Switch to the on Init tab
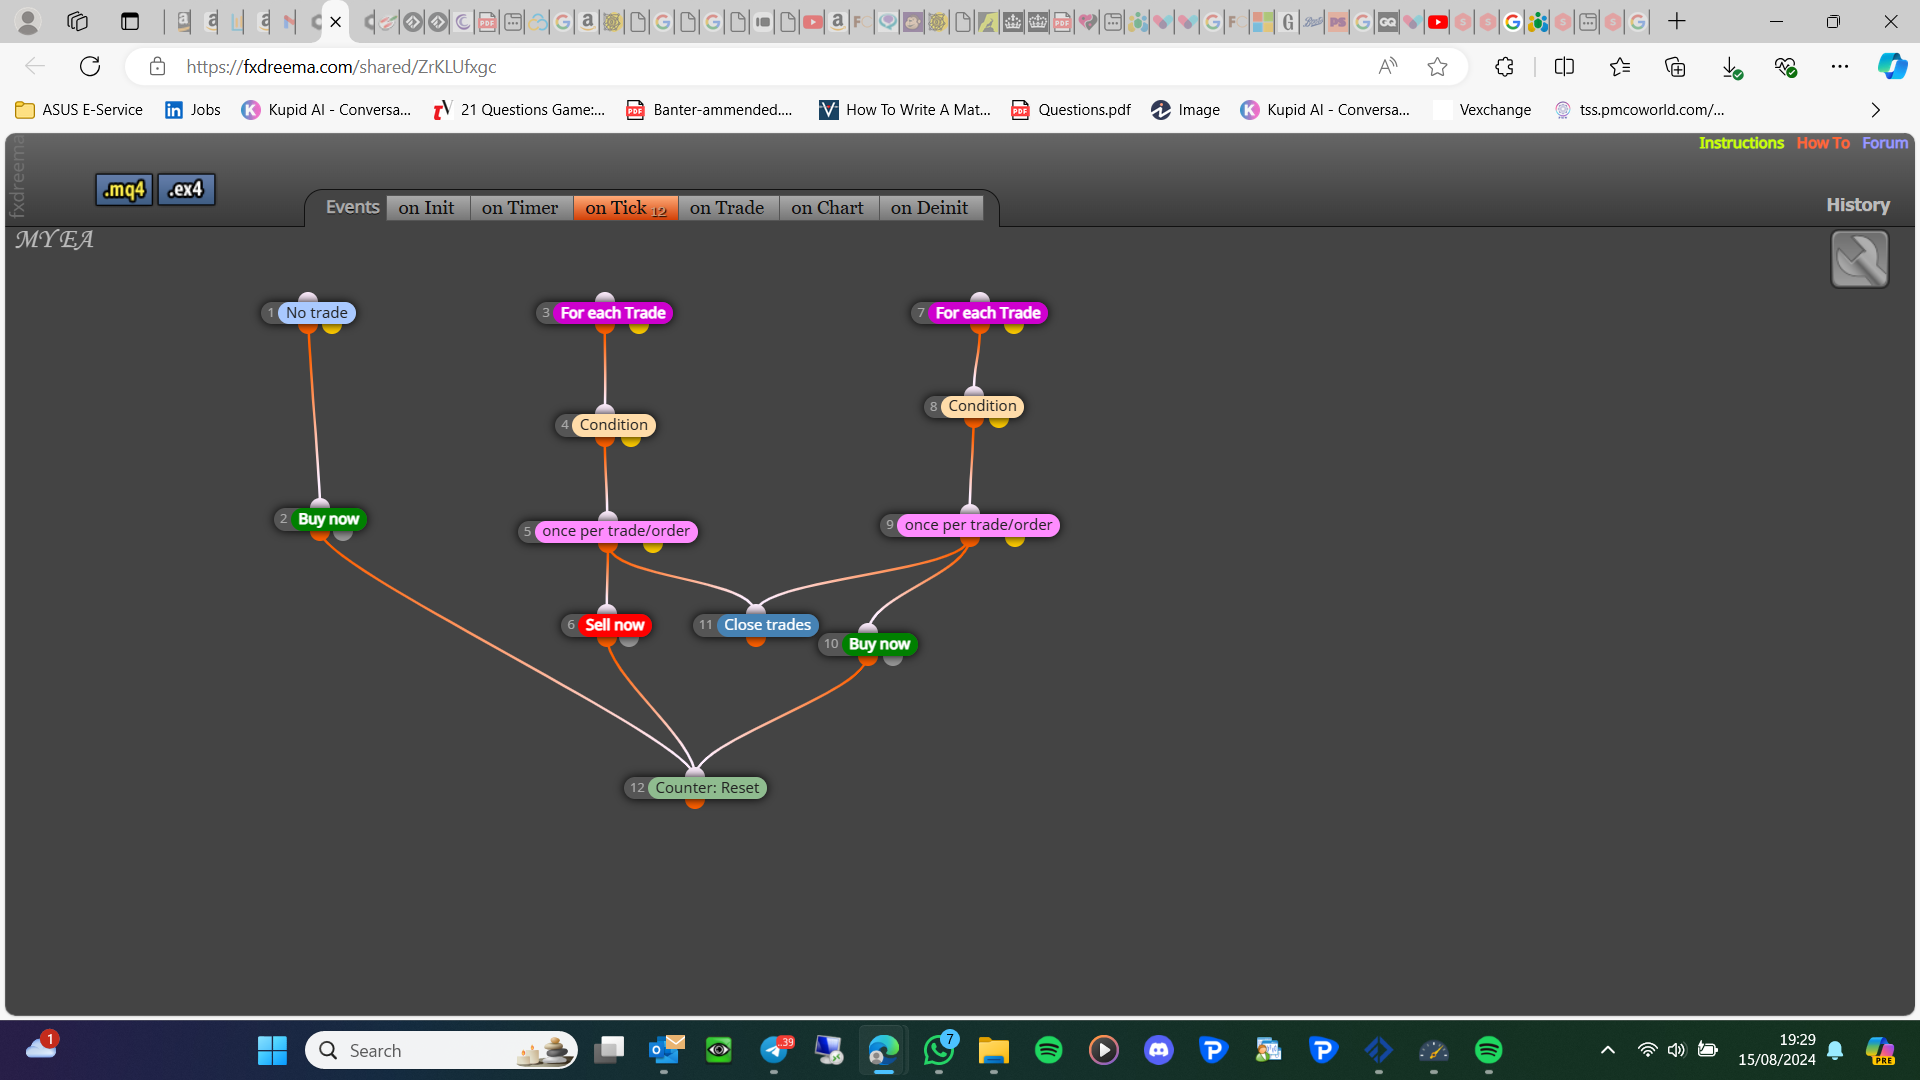This screenshot has width=1920, height=1080. pyautogui.click(x=427, y=208)
